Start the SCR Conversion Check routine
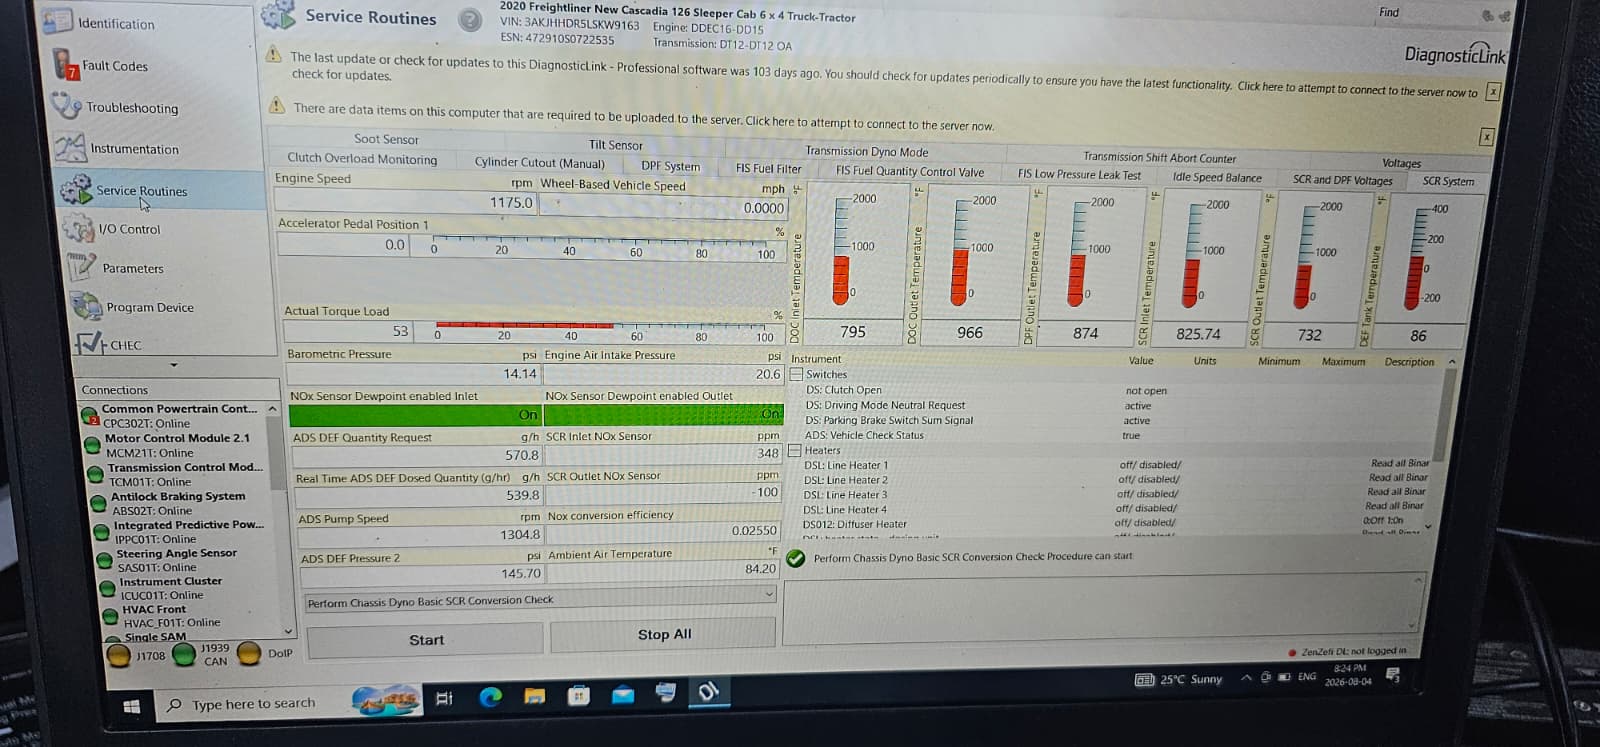The height and width of the screenshot is (747, 1600). pos(426,640)
